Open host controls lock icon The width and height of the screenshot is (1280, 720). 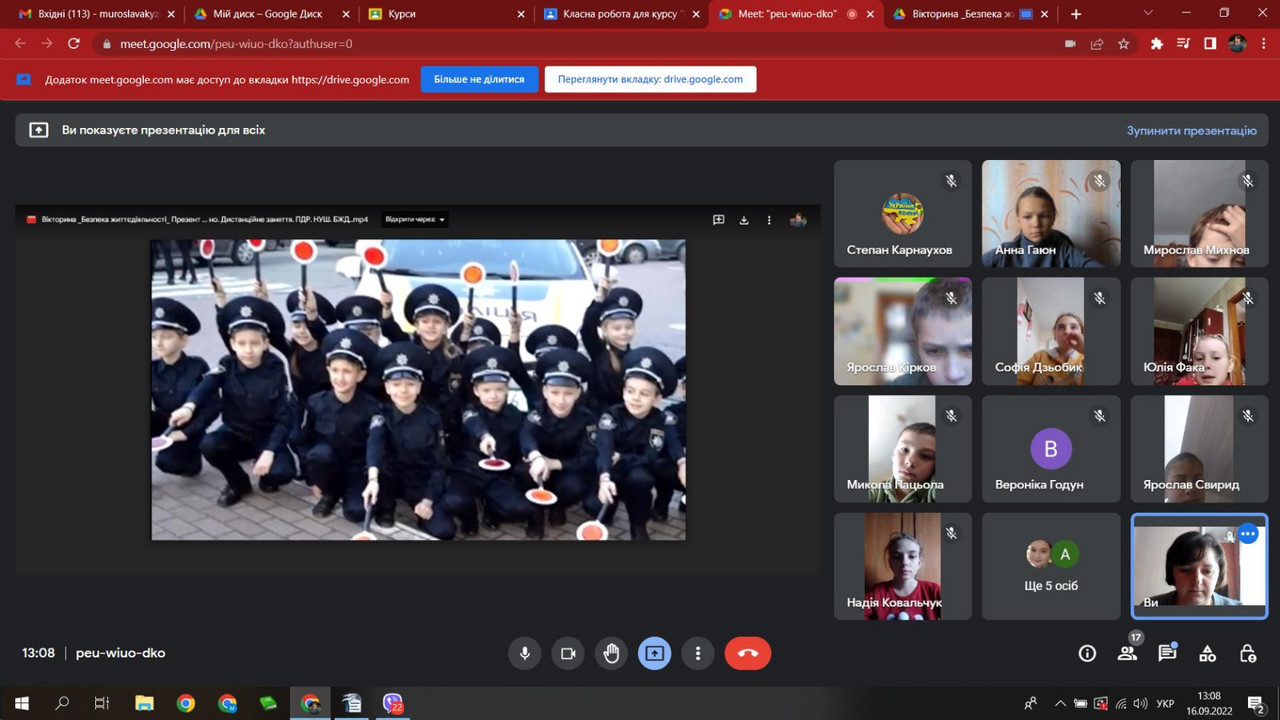pos(1247,653)
